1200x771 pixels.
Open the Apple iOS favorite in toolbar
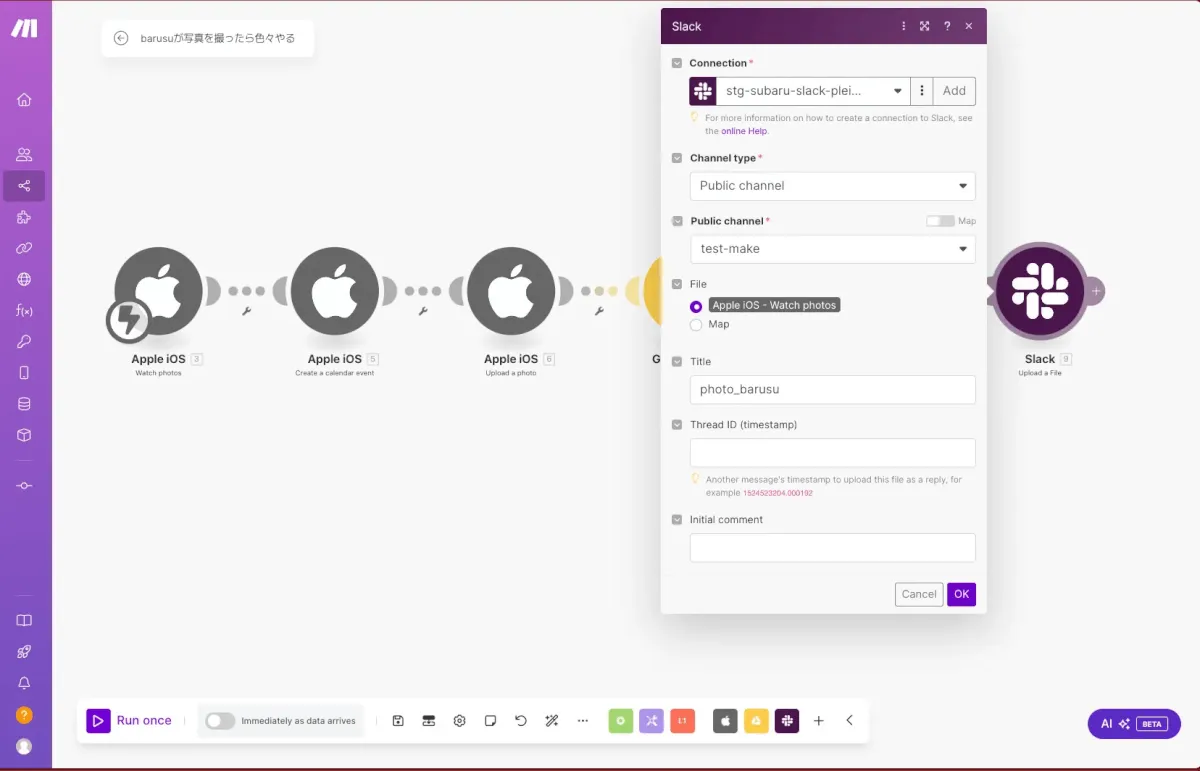coord(725,721)
